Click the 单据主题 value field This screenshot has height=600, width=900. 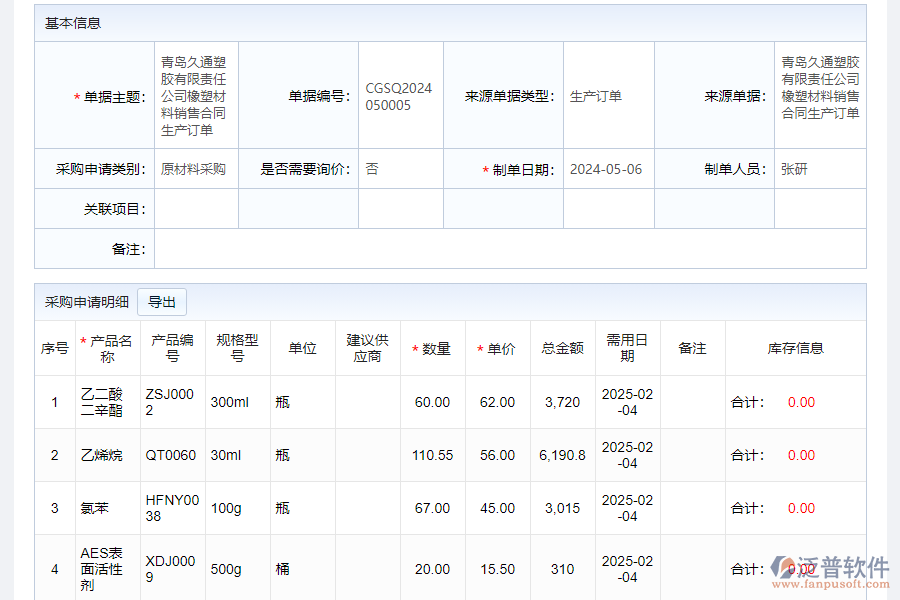(x=195, y=96)
